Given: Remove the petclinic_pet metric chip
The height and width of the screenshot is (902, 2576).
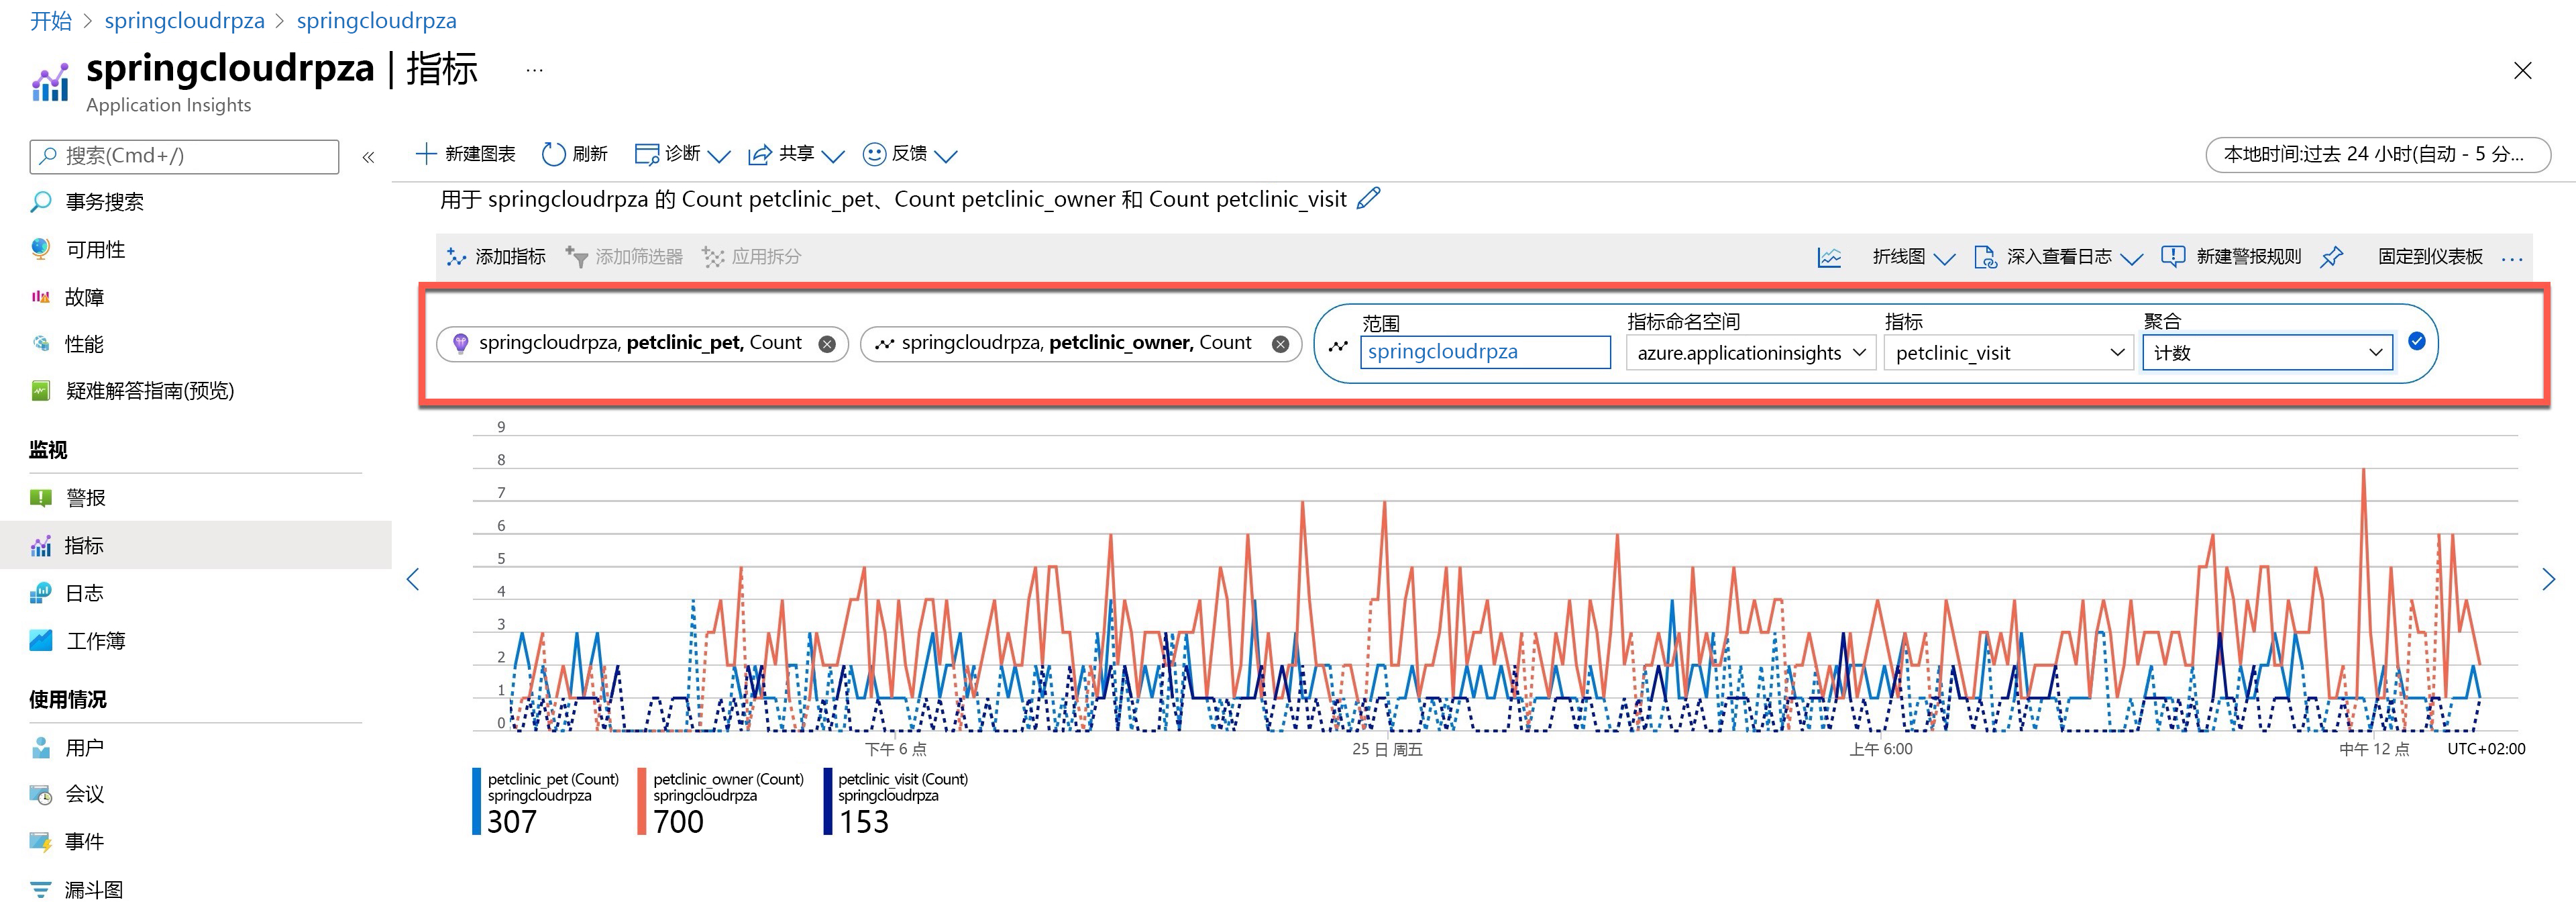Looking at the screenshot, I should [x=827, y=344].
